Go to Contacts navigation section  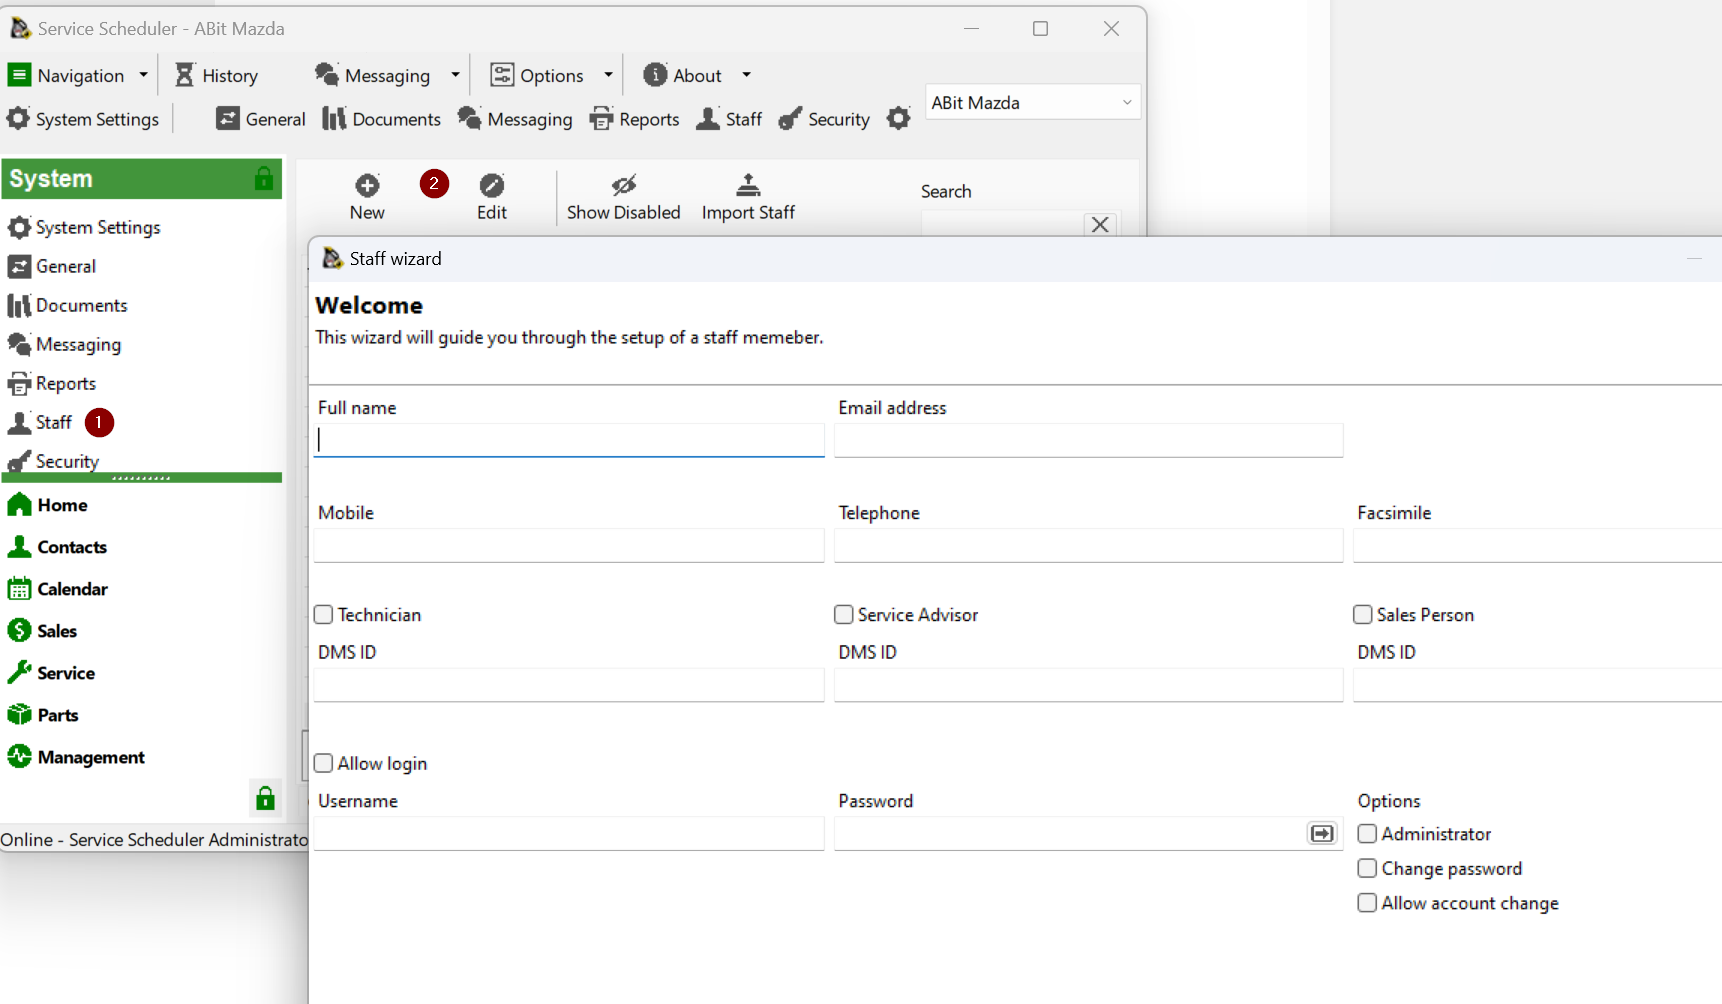57,547
